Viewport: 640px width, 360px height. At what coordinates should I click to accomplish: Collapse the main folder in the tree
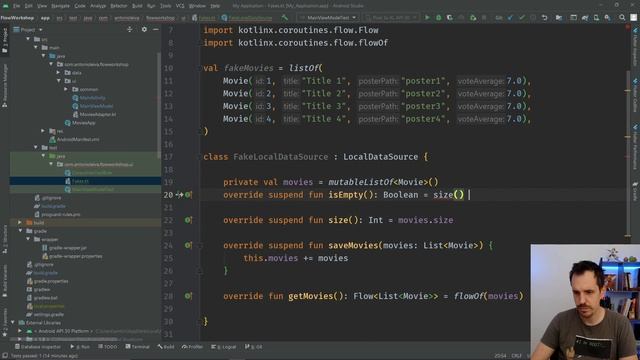point(36,47)
